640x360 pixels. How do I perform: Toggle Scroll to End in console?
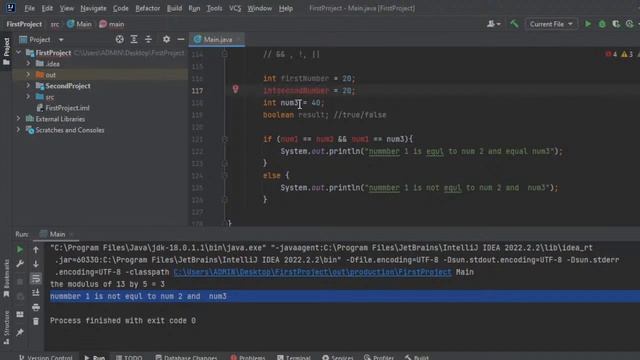(x=36, y=293)
